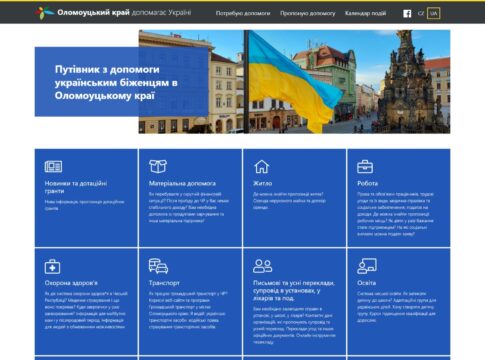Click the Olomouc Region logo icon
The height and width of the screenshot is (360, 485).
[44, 13]
